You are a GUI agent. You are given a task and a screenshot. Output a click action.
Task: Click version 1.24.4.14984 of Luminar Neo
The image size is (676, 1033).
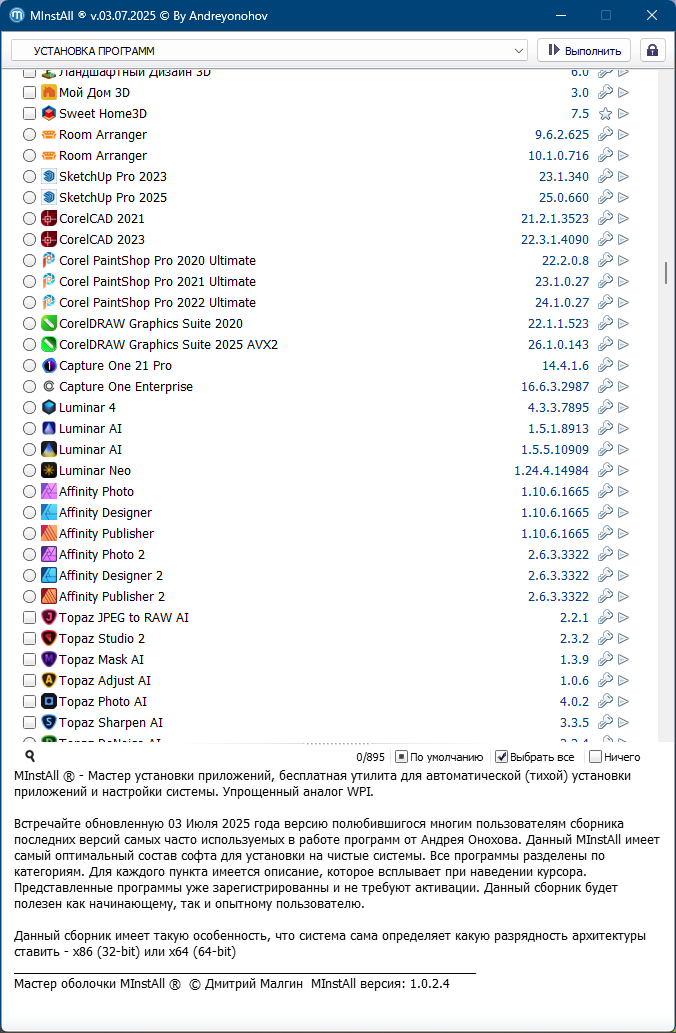click(x=551, y=470)
